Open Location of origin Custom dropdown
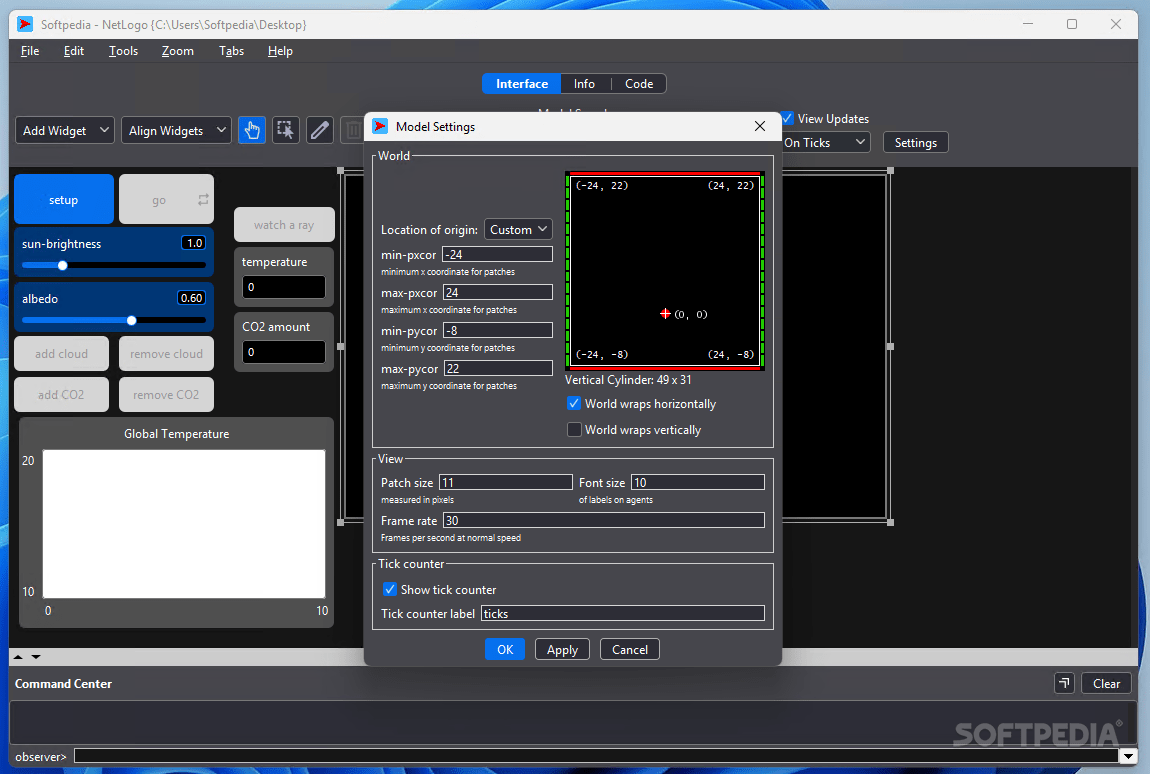Image resolution: width=1150 pixels, height=774 pixels. point(518,230)
